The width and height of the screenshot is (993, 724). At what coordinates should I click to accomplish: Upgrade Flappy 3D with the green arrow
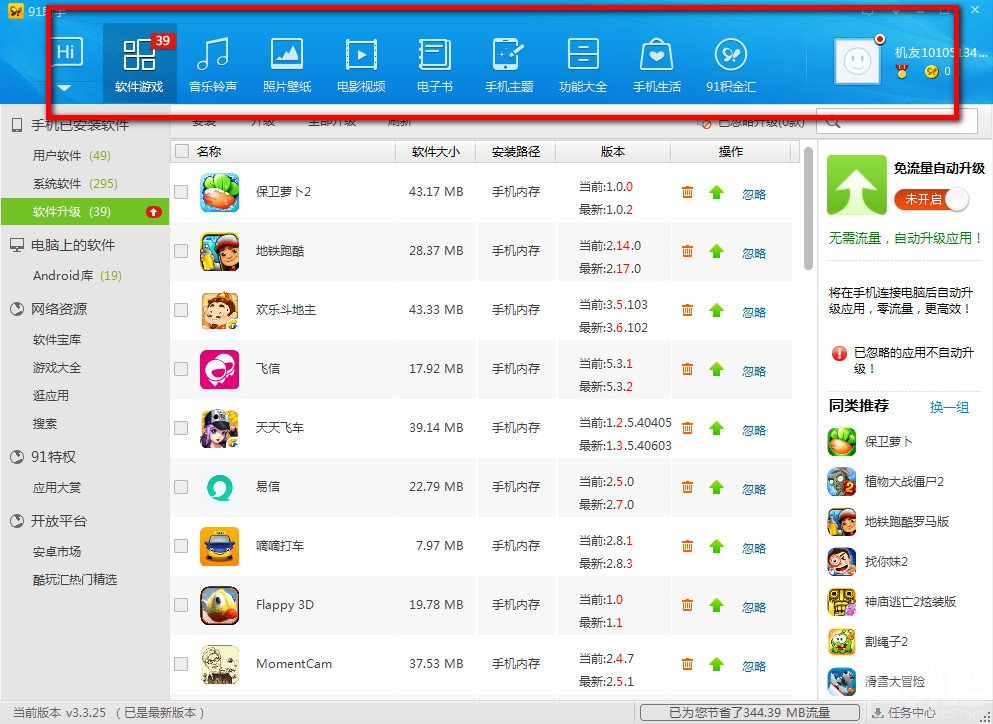tap(716, 604)
